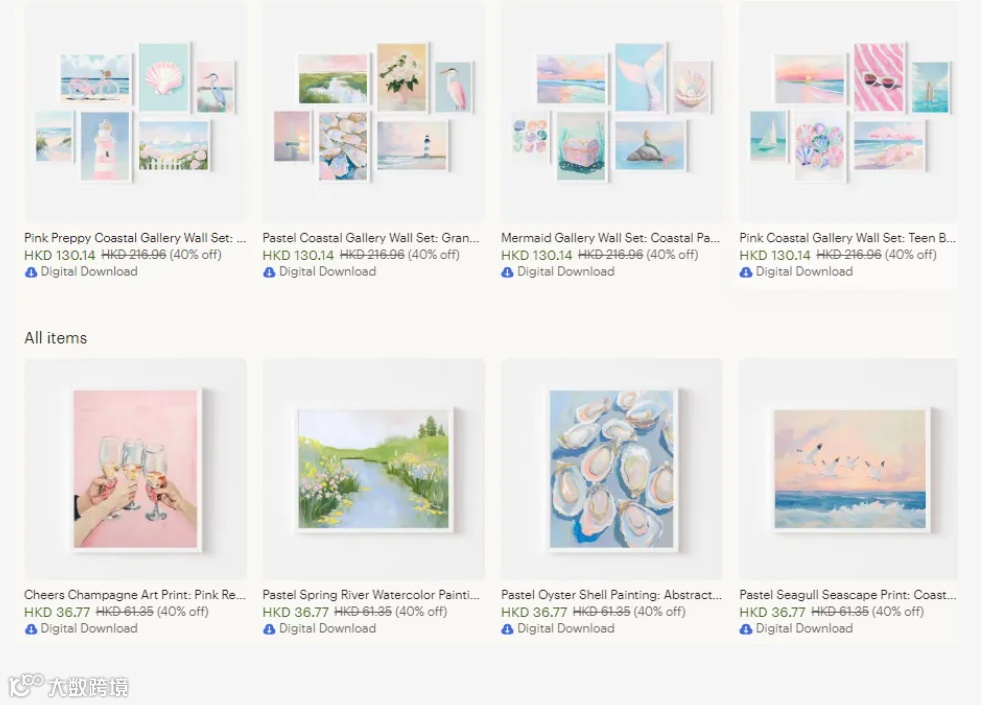Screen dimensions: 981x705
Task: Click download icon under Cheers Champagne Art Print
Action: (31, 629)
